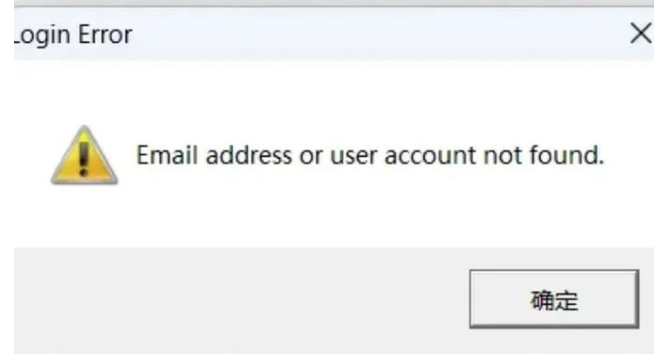This screenshot has width=666, height=364.
Task: Acknowledge the login error by clicking 确定
Action: pos(554,299)
